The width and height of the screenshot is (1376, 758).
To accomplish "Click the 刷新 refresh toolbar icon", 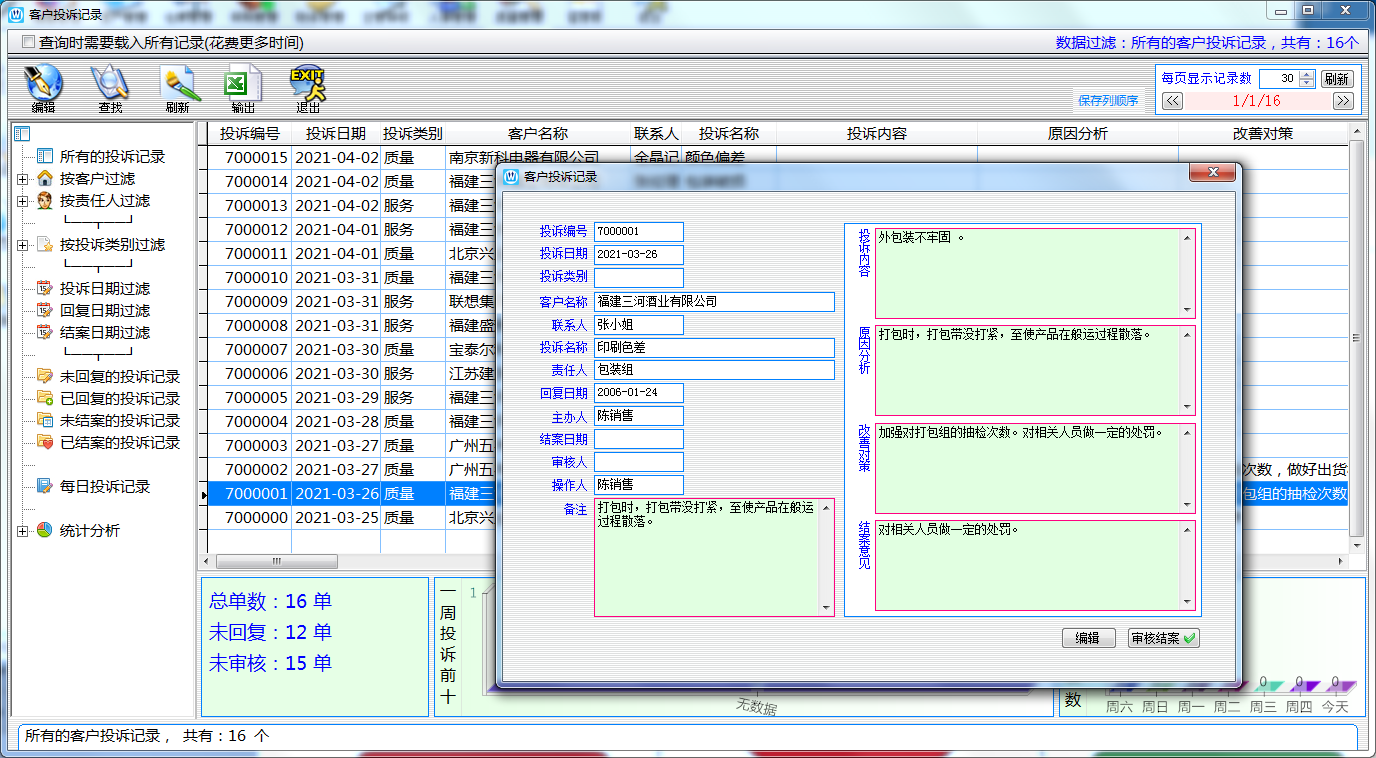I will (178, 88).
